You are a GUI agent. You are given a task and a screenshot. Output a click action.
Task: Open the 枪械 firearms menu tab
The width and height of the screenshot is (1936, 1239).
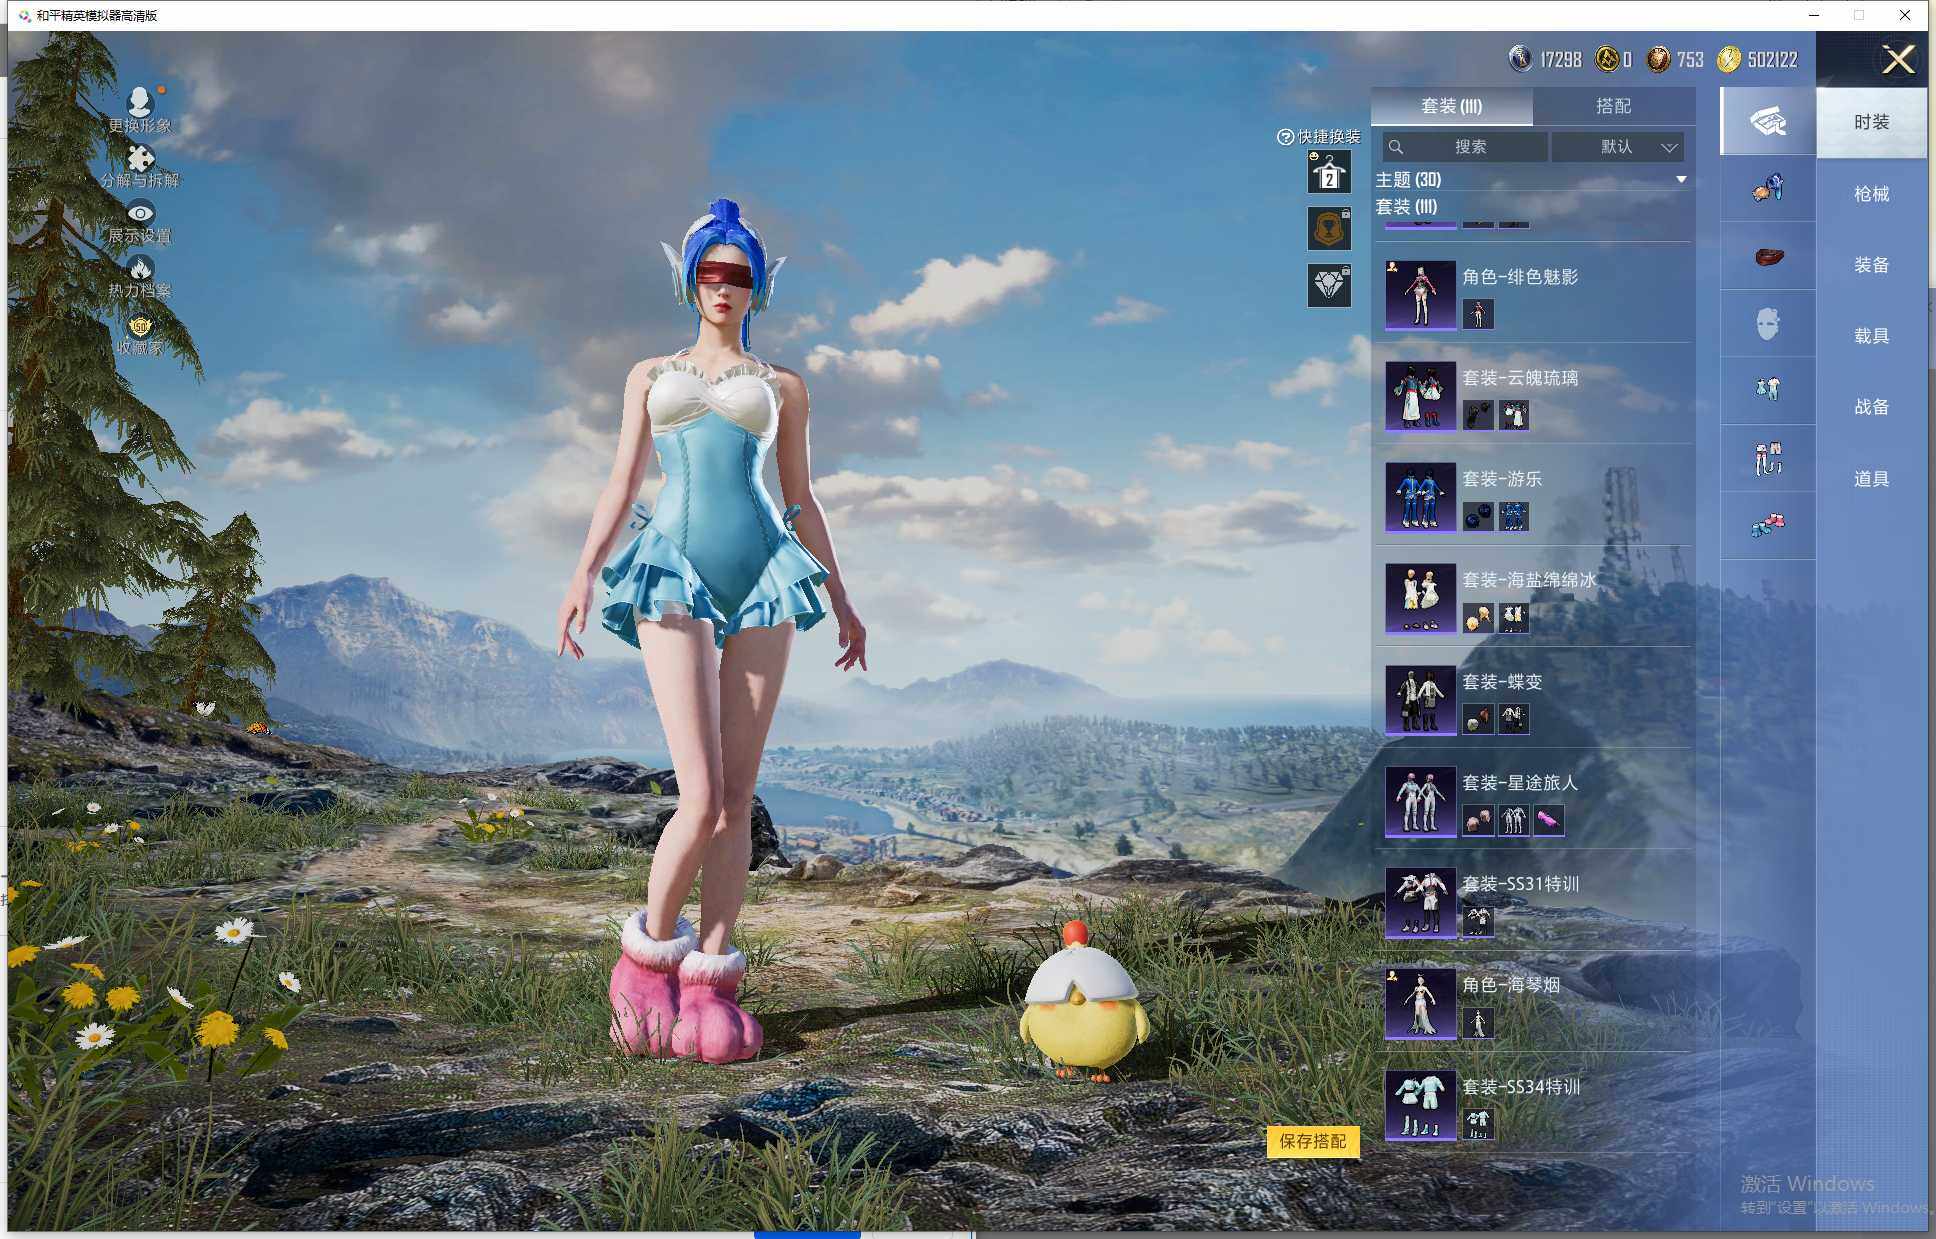(1870, 194)
